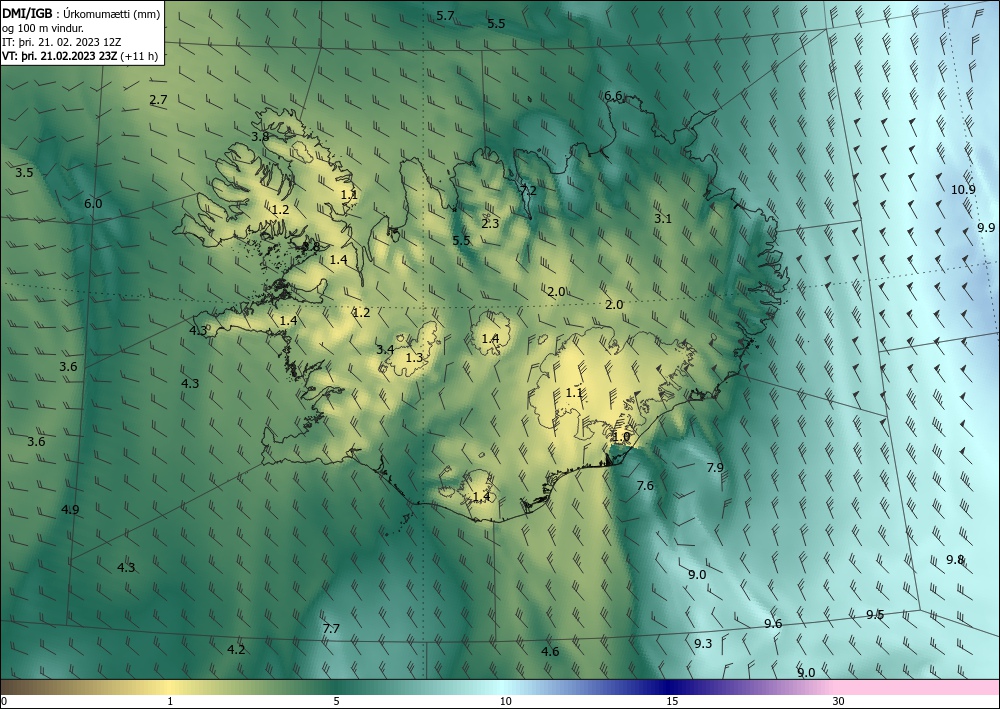
Task: Click the 1.4 value on Mýrdalsjökull glacier
Action: point(482,496)
